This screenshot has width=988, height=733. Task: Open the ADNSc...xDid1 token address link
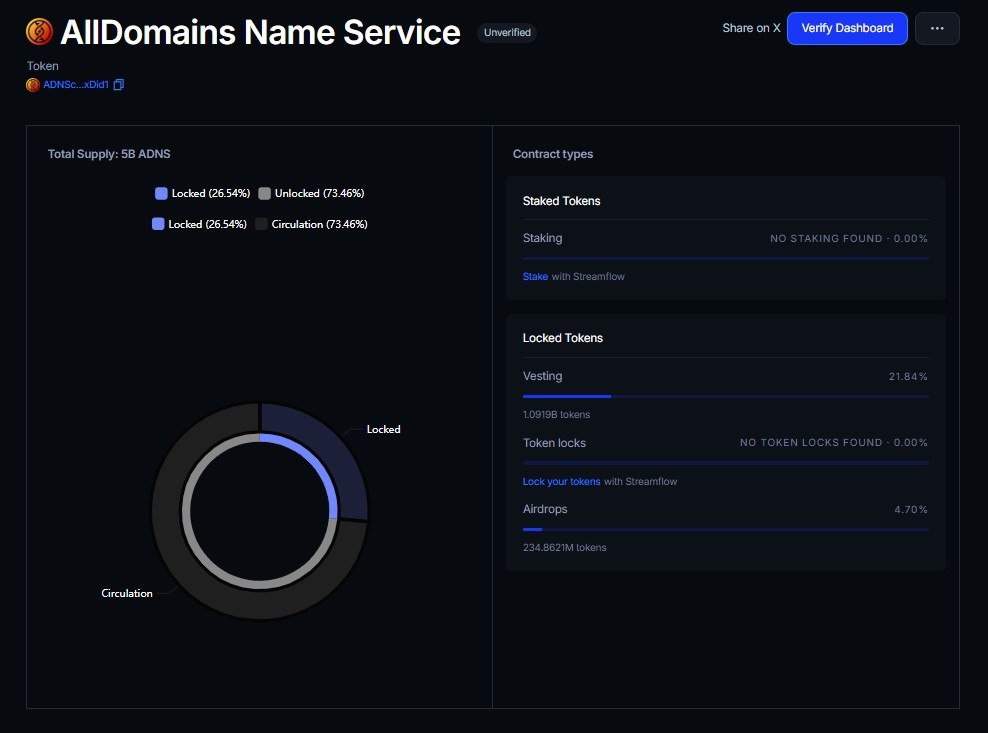coord(76,84)
